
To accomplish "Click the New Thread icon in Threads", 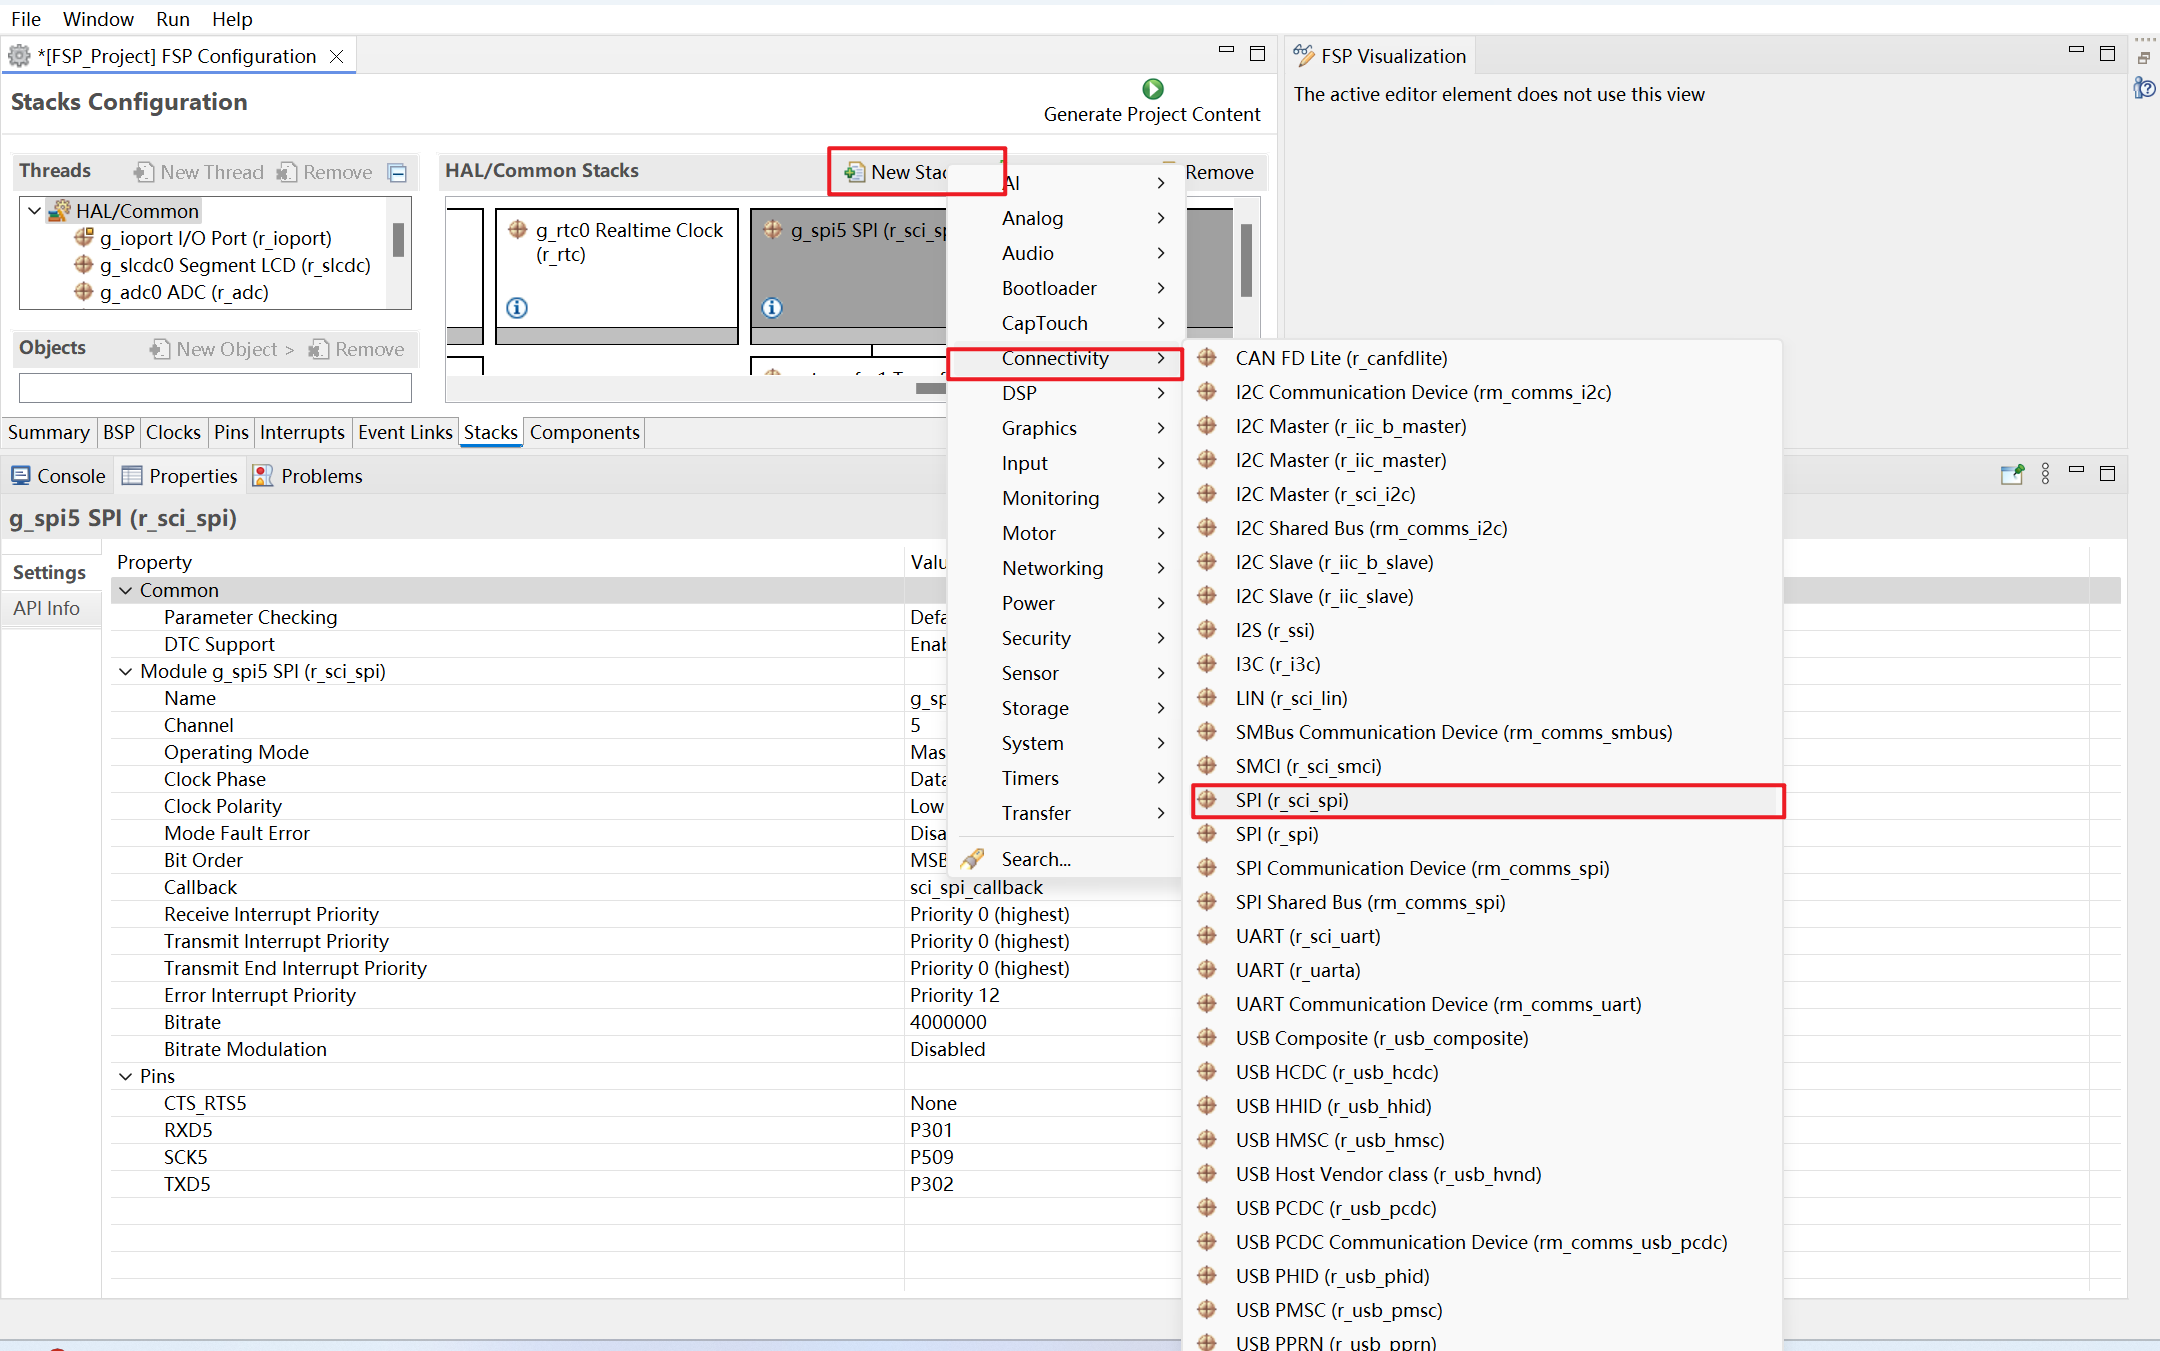I will [x=144, y=172].
